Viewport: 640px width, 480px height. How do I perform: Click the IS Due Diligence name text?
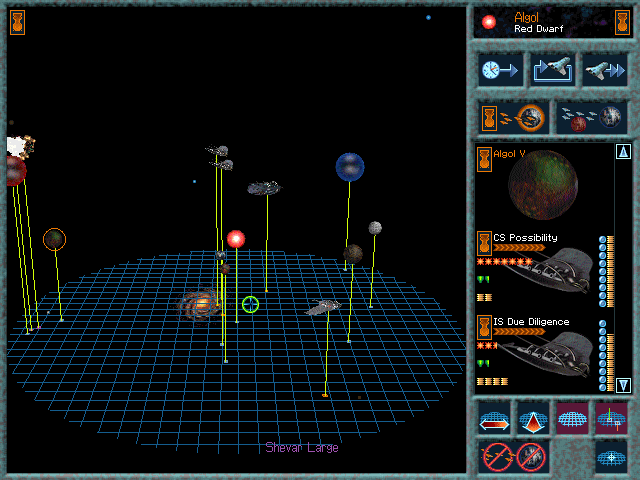(531, 322)
